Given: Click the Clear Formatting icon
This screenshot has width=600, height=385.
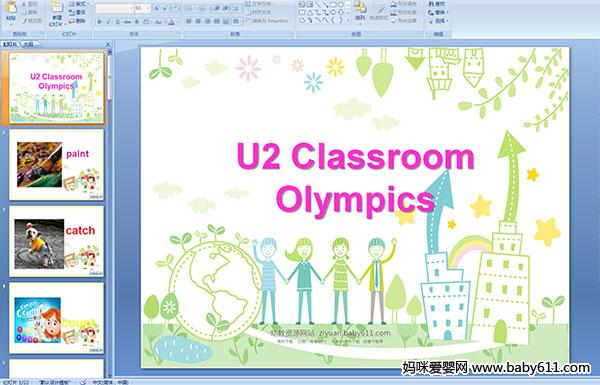Looking at the screenshot, I should coord(175,8).
